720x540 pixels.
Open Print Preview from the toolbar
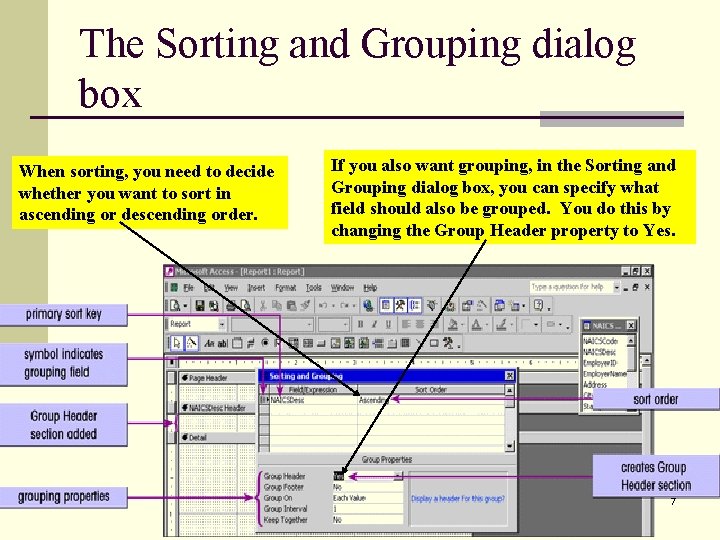coord(246,305)
